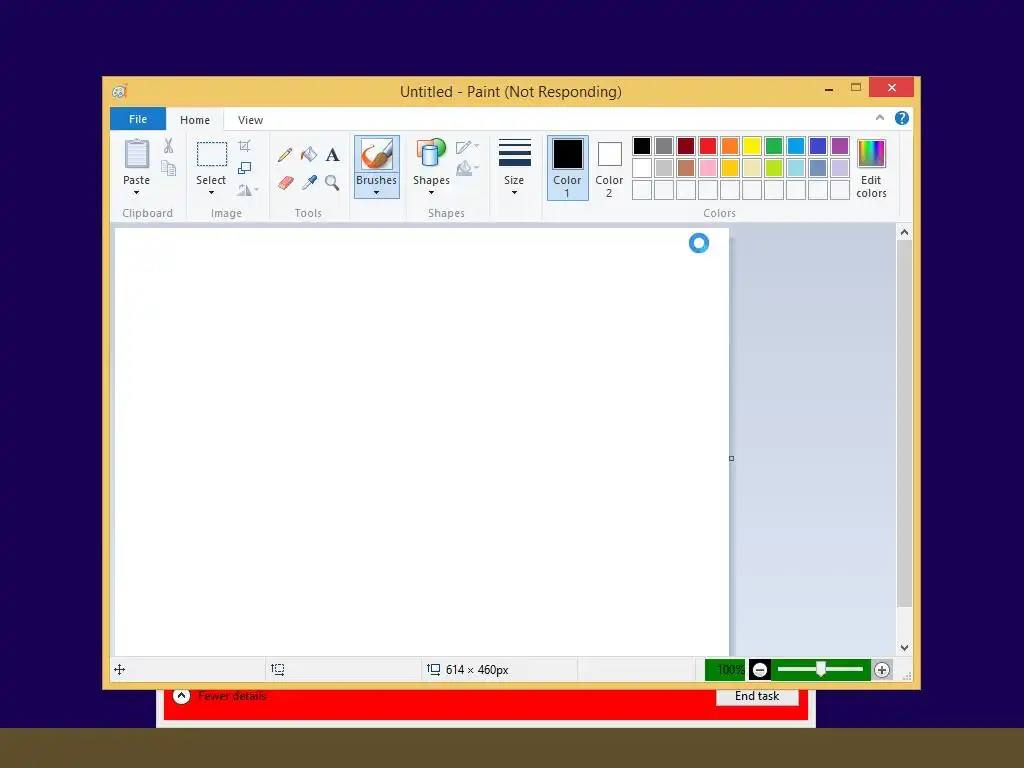Pick the yellow color swatch

pos(752,146)
